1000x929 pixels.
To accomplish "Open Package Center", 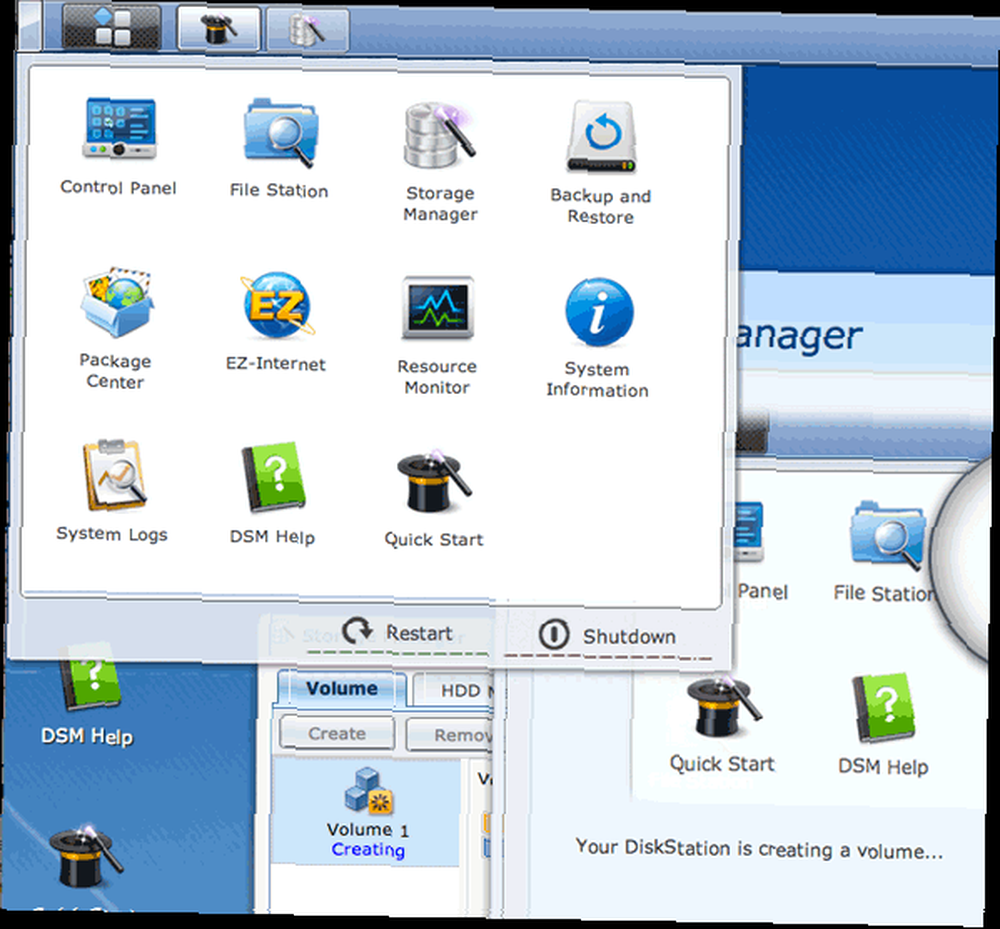I will click(115, 328).
